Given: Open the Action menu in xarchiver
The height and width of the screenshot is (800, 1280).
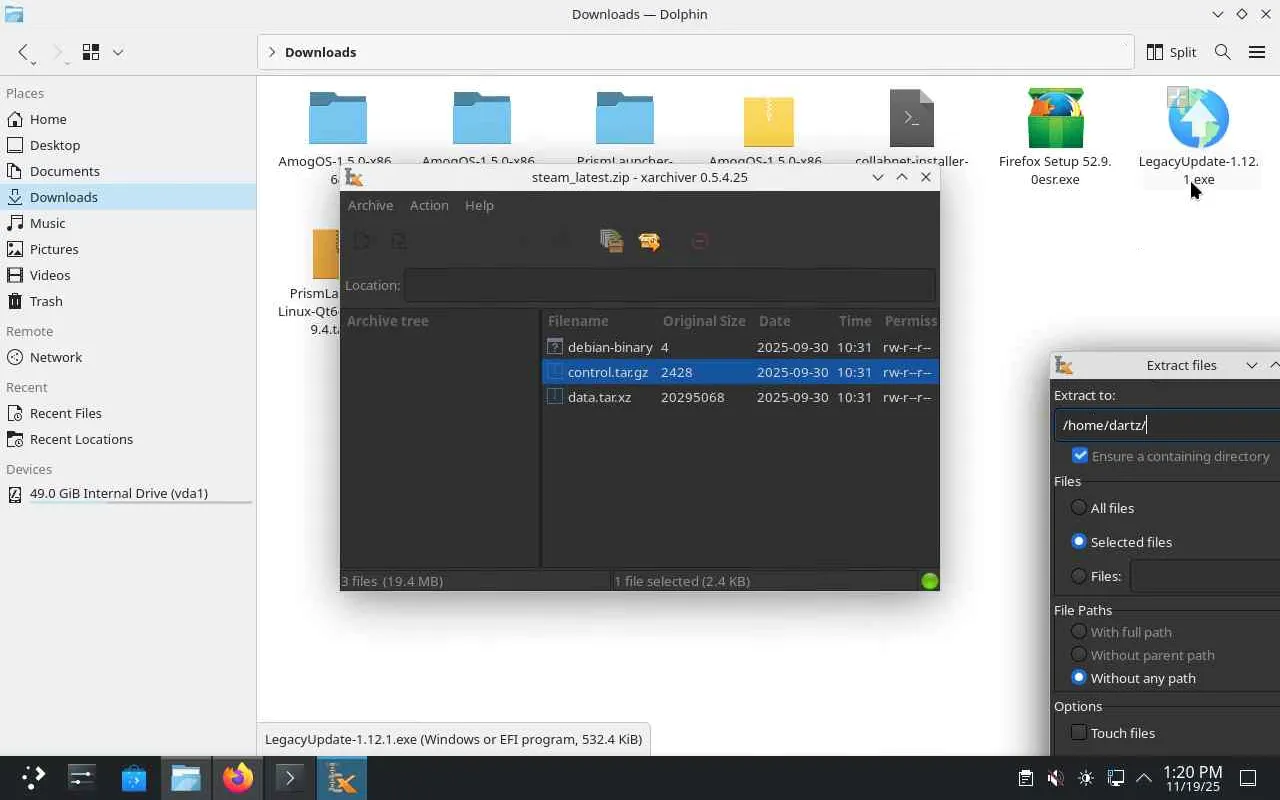Looking at the screenshot, I should pyautogui.click(x=429, y=205).
